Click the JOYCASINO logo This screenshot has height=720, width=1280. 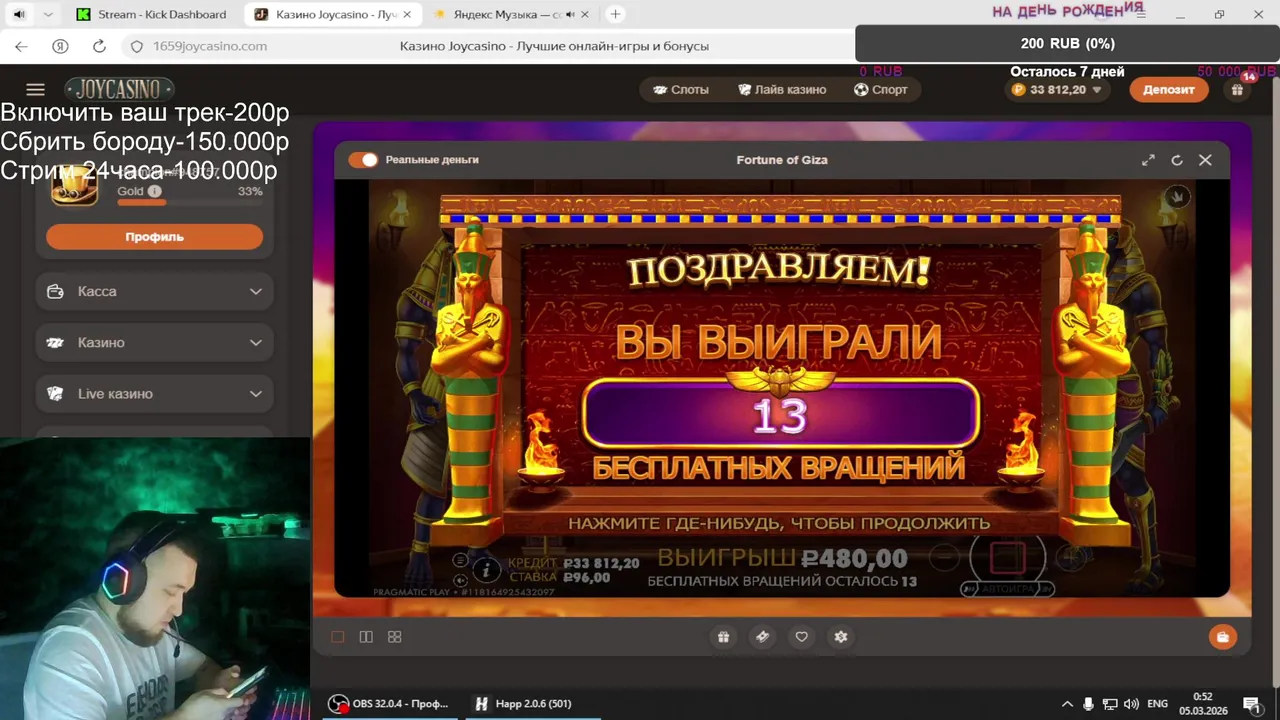pos(119,89)
